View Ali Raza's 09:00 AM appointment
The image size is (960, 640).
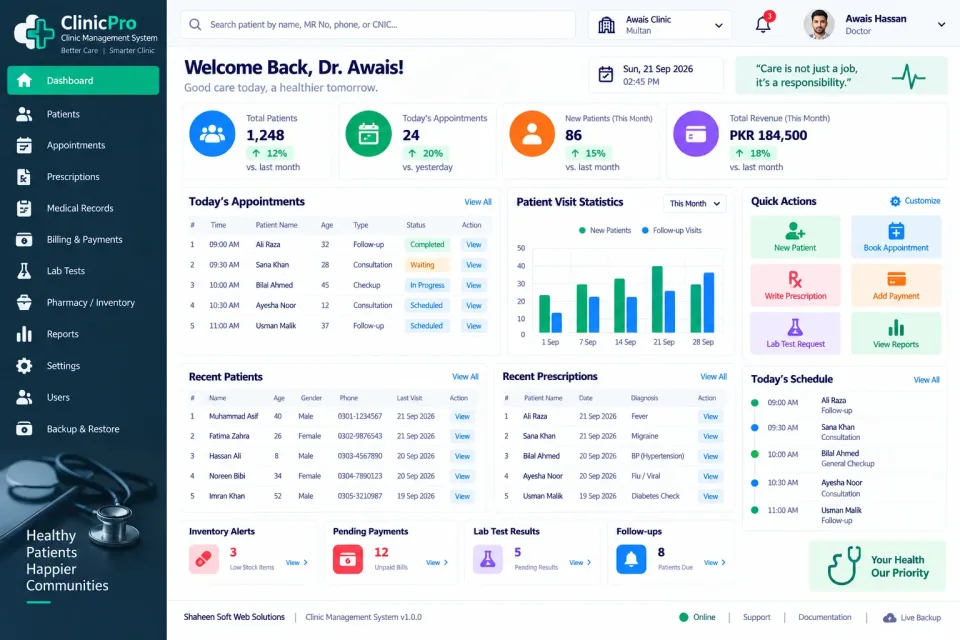click(x=474, y=244)
